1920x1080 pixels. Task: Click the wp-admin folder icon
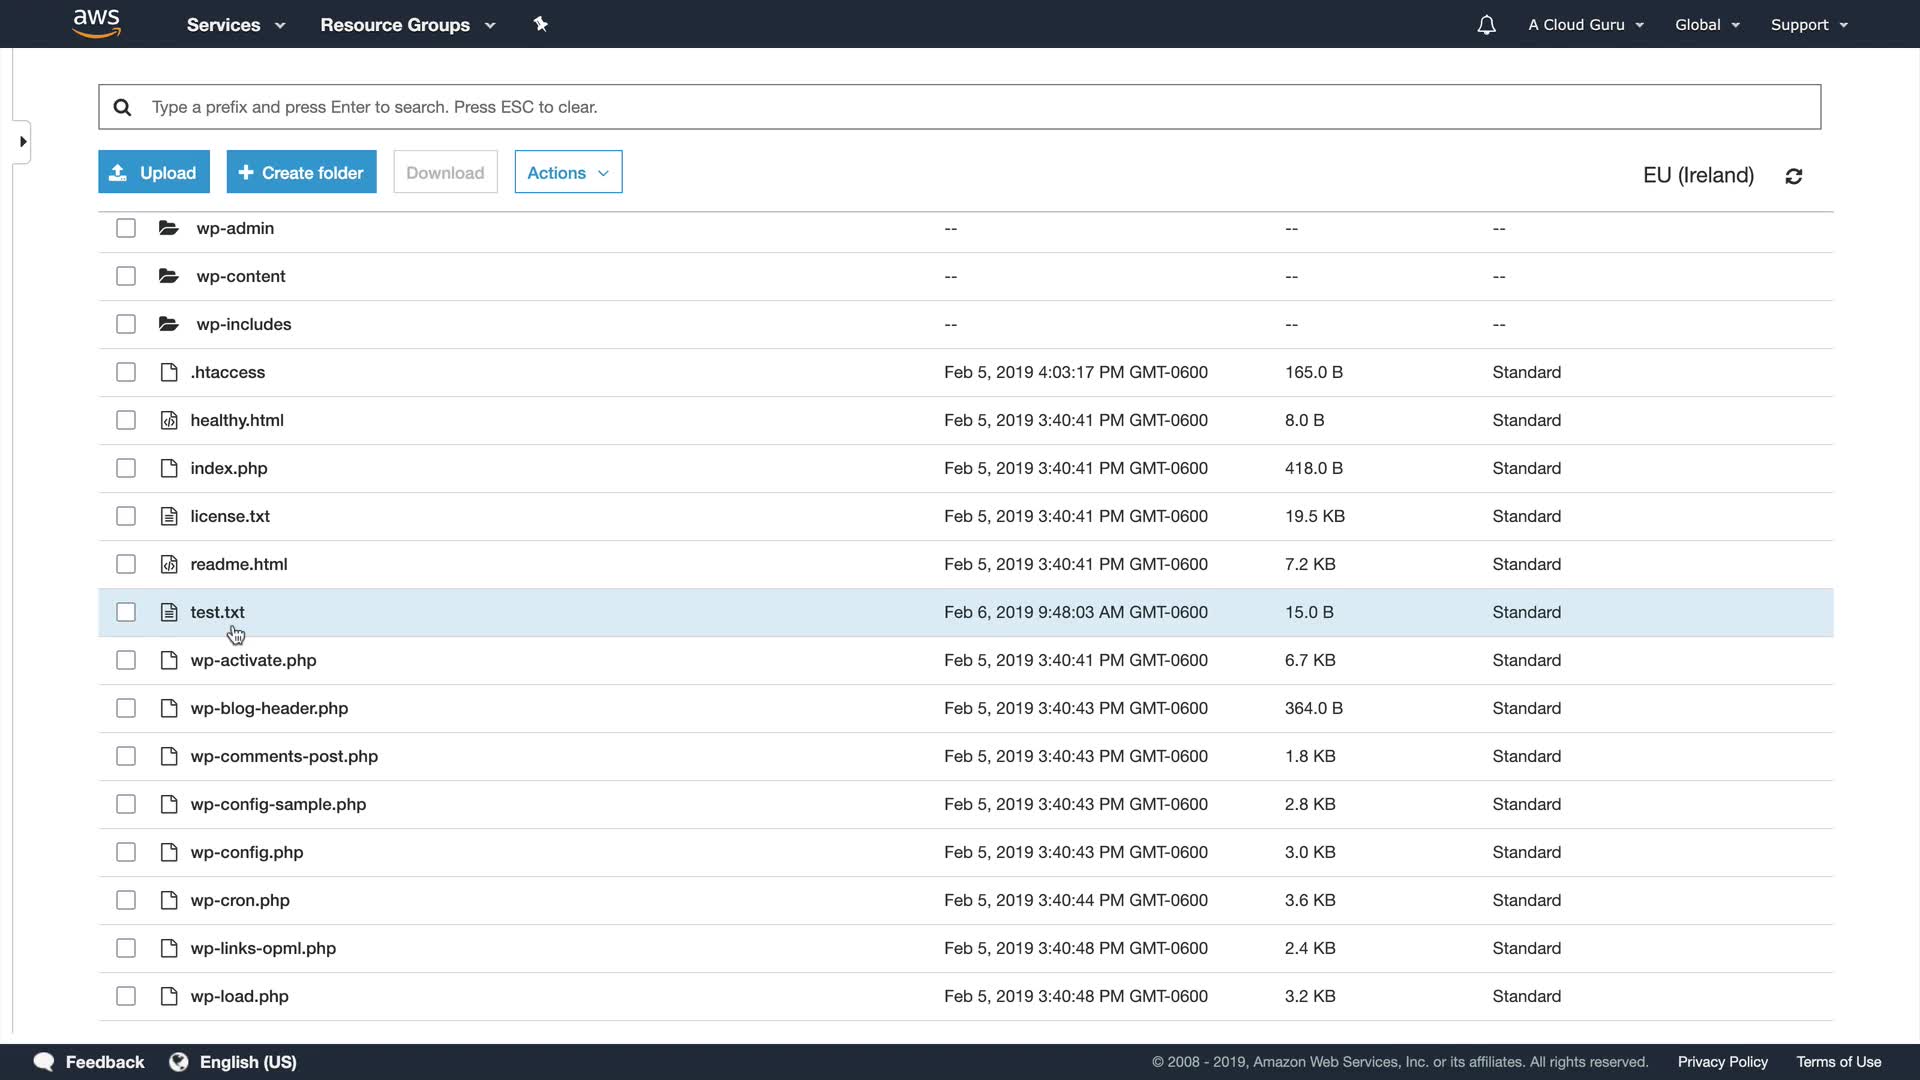[x=169, y=228]
